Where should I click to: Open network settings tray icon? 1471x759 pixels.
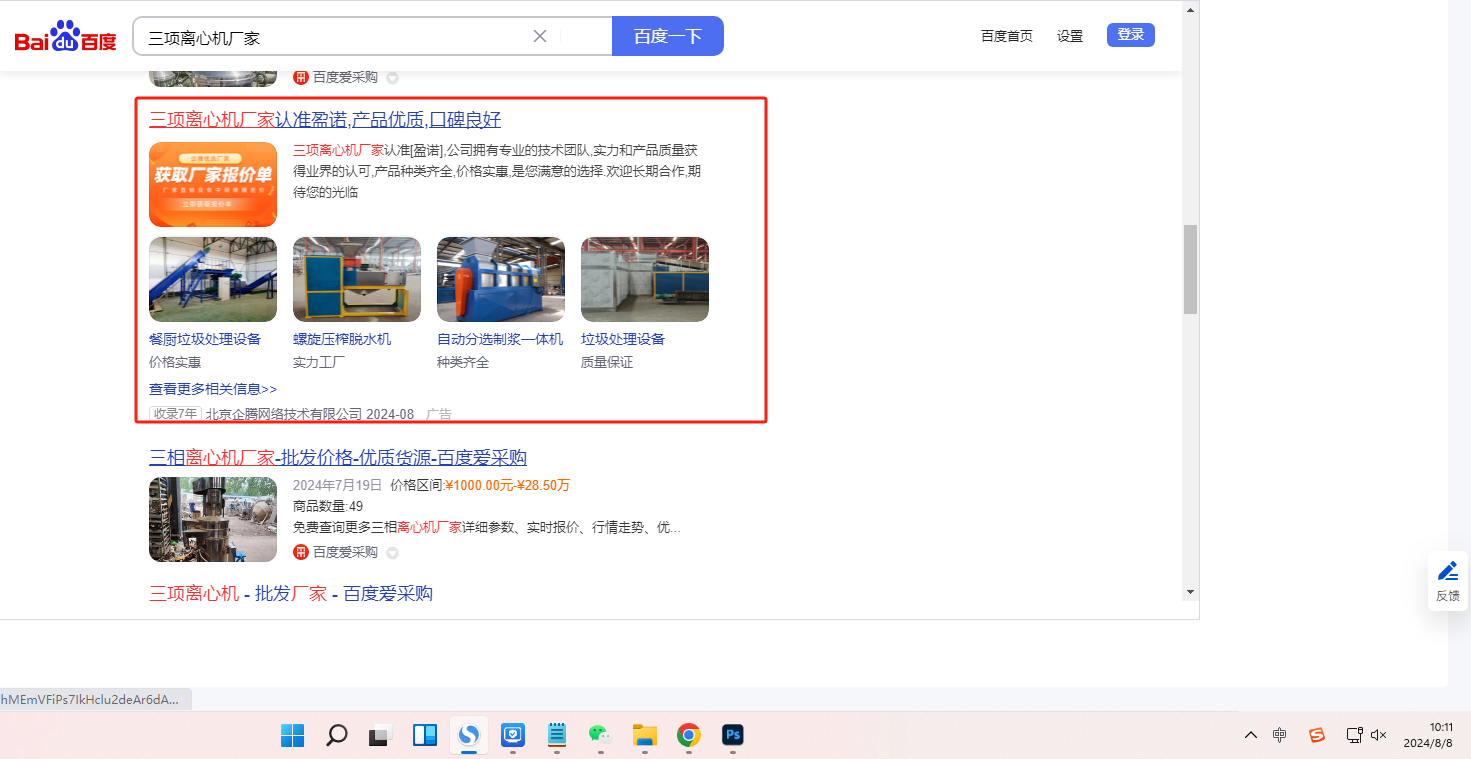[1354, 735]
